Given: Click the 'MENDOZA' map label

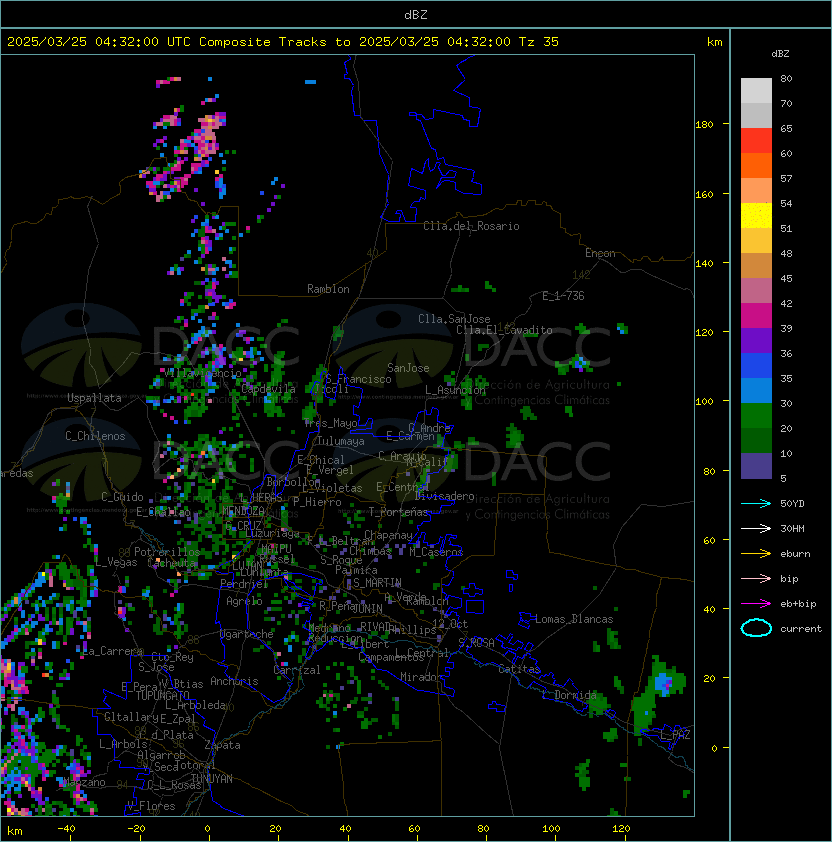Looking at the screenshot, I should [x=243, y=510].
